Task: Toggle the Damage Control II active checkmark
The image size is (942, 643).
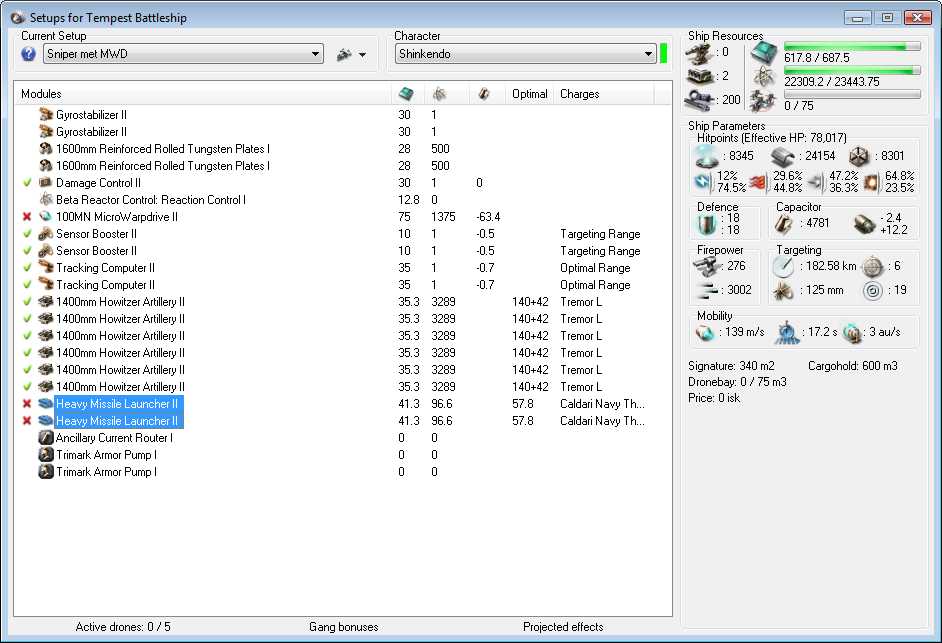Action: (x=27, y=183)
